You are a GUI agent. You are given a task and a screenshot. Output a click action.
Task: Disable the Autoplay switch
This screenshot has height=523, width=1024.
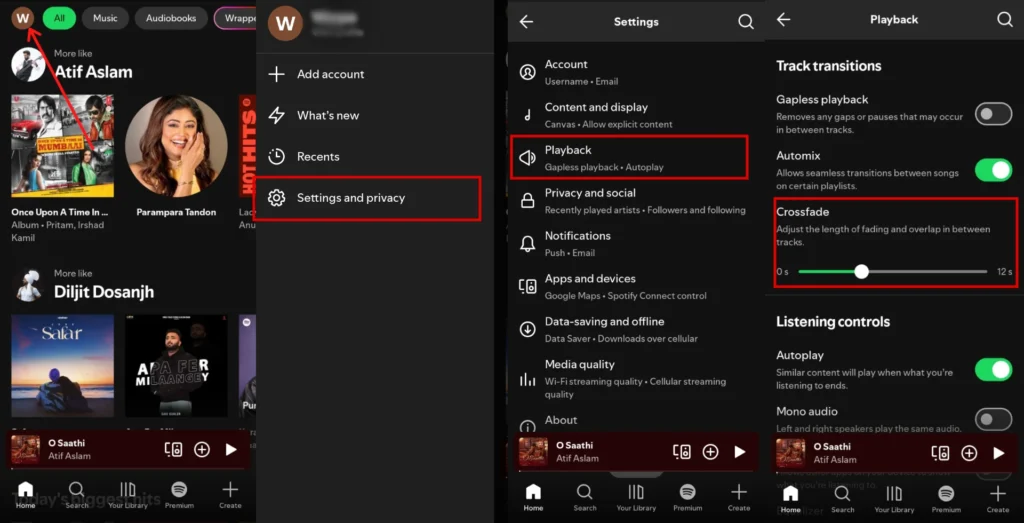[993, 370]
